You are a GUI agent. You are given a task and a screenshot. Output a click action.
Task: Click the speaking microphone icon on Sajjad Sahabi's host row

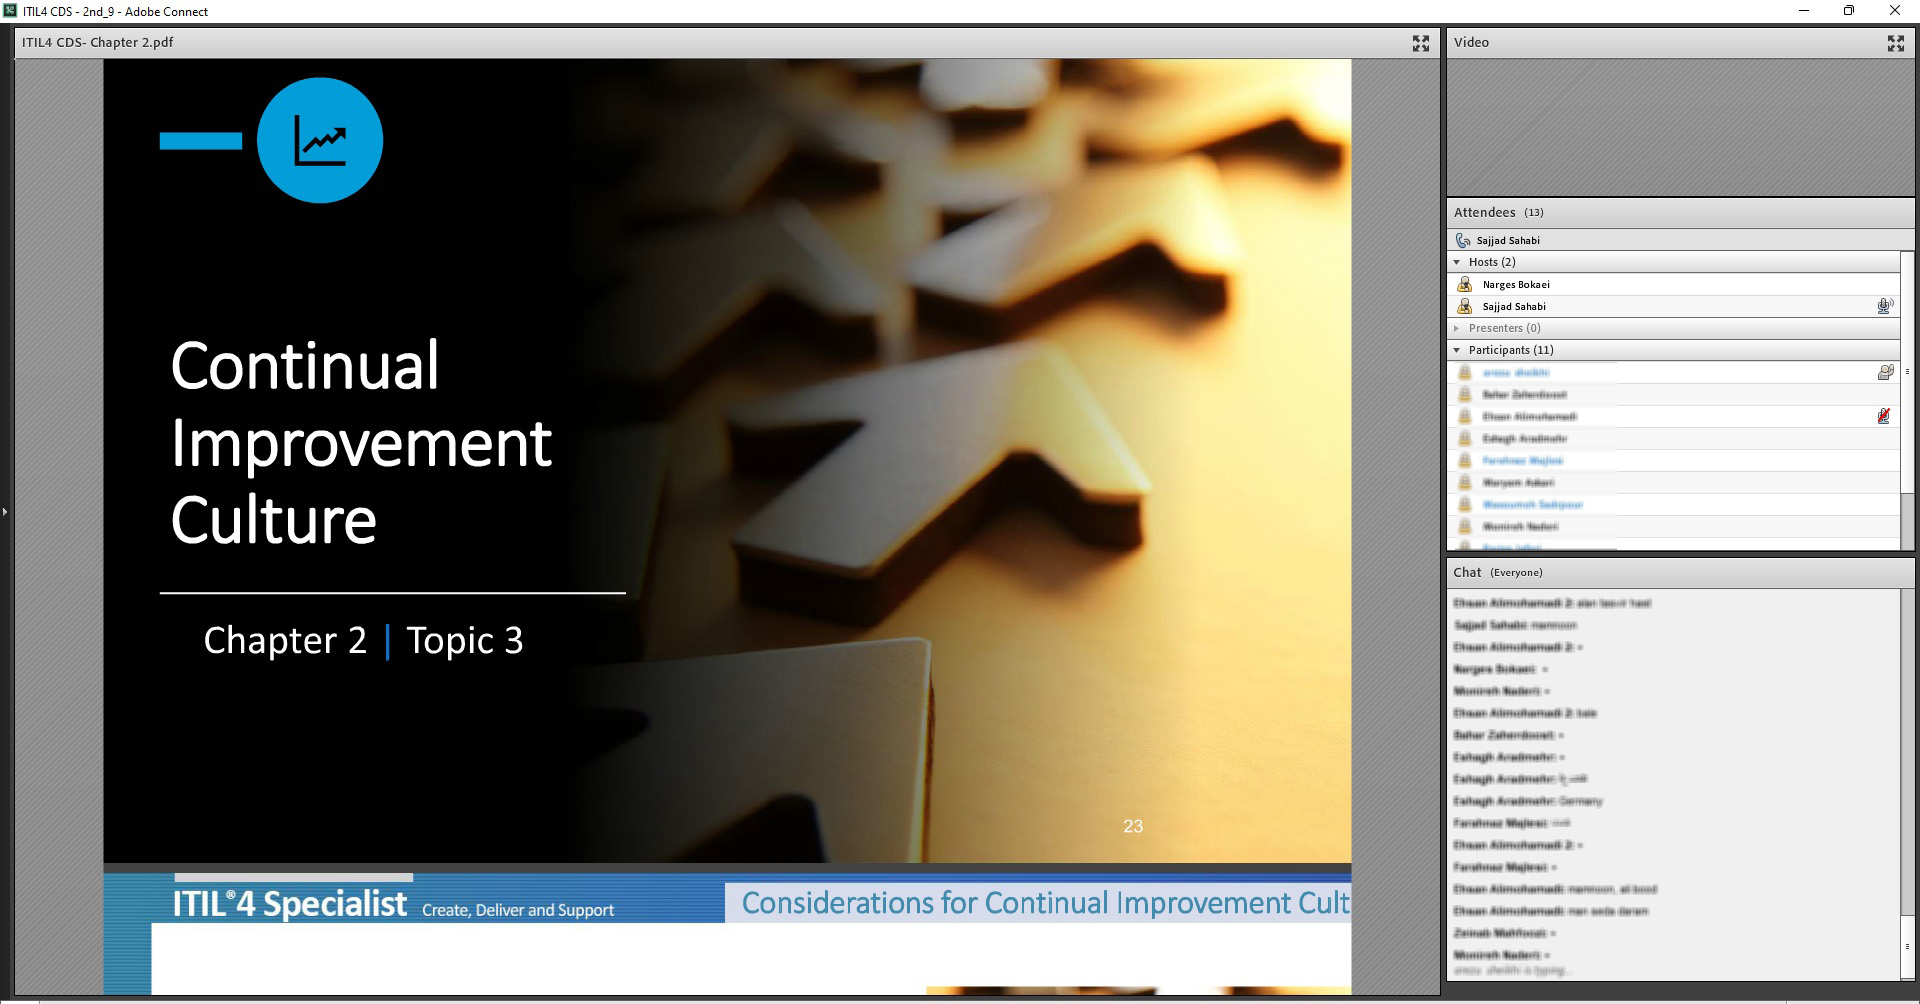pos(1885,307)
